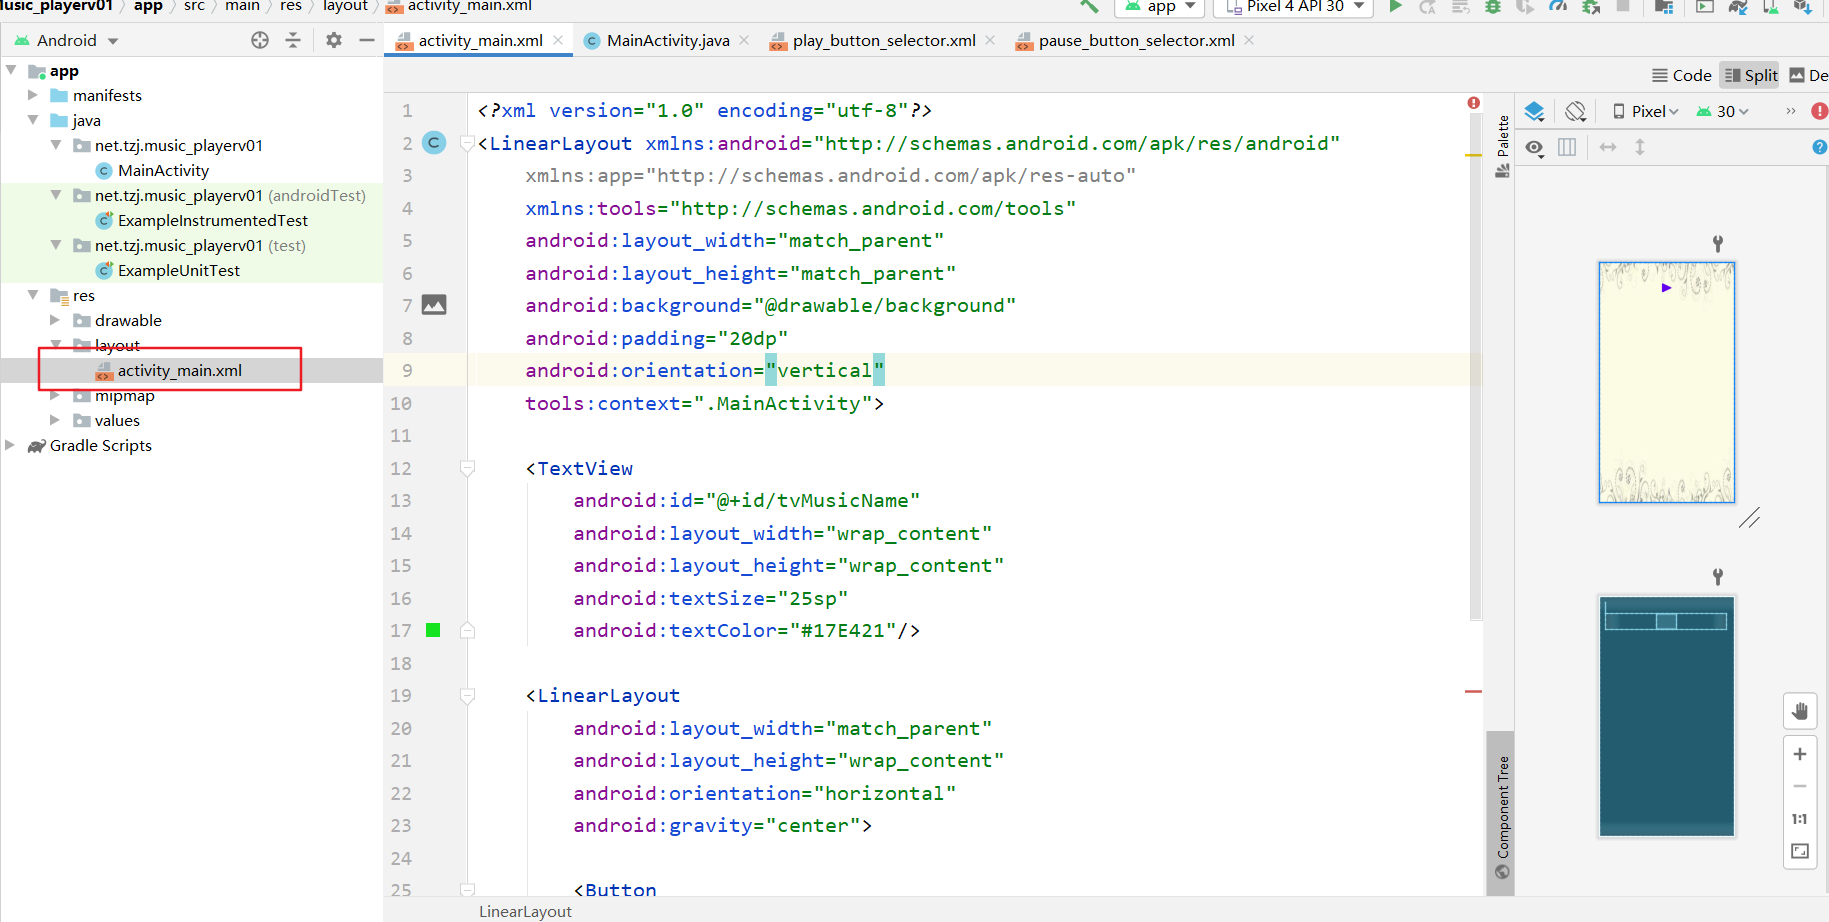This screenshot has width=1829, height=922.
Task: Click the image gutter icon on line 7
Action: point(434,305)
